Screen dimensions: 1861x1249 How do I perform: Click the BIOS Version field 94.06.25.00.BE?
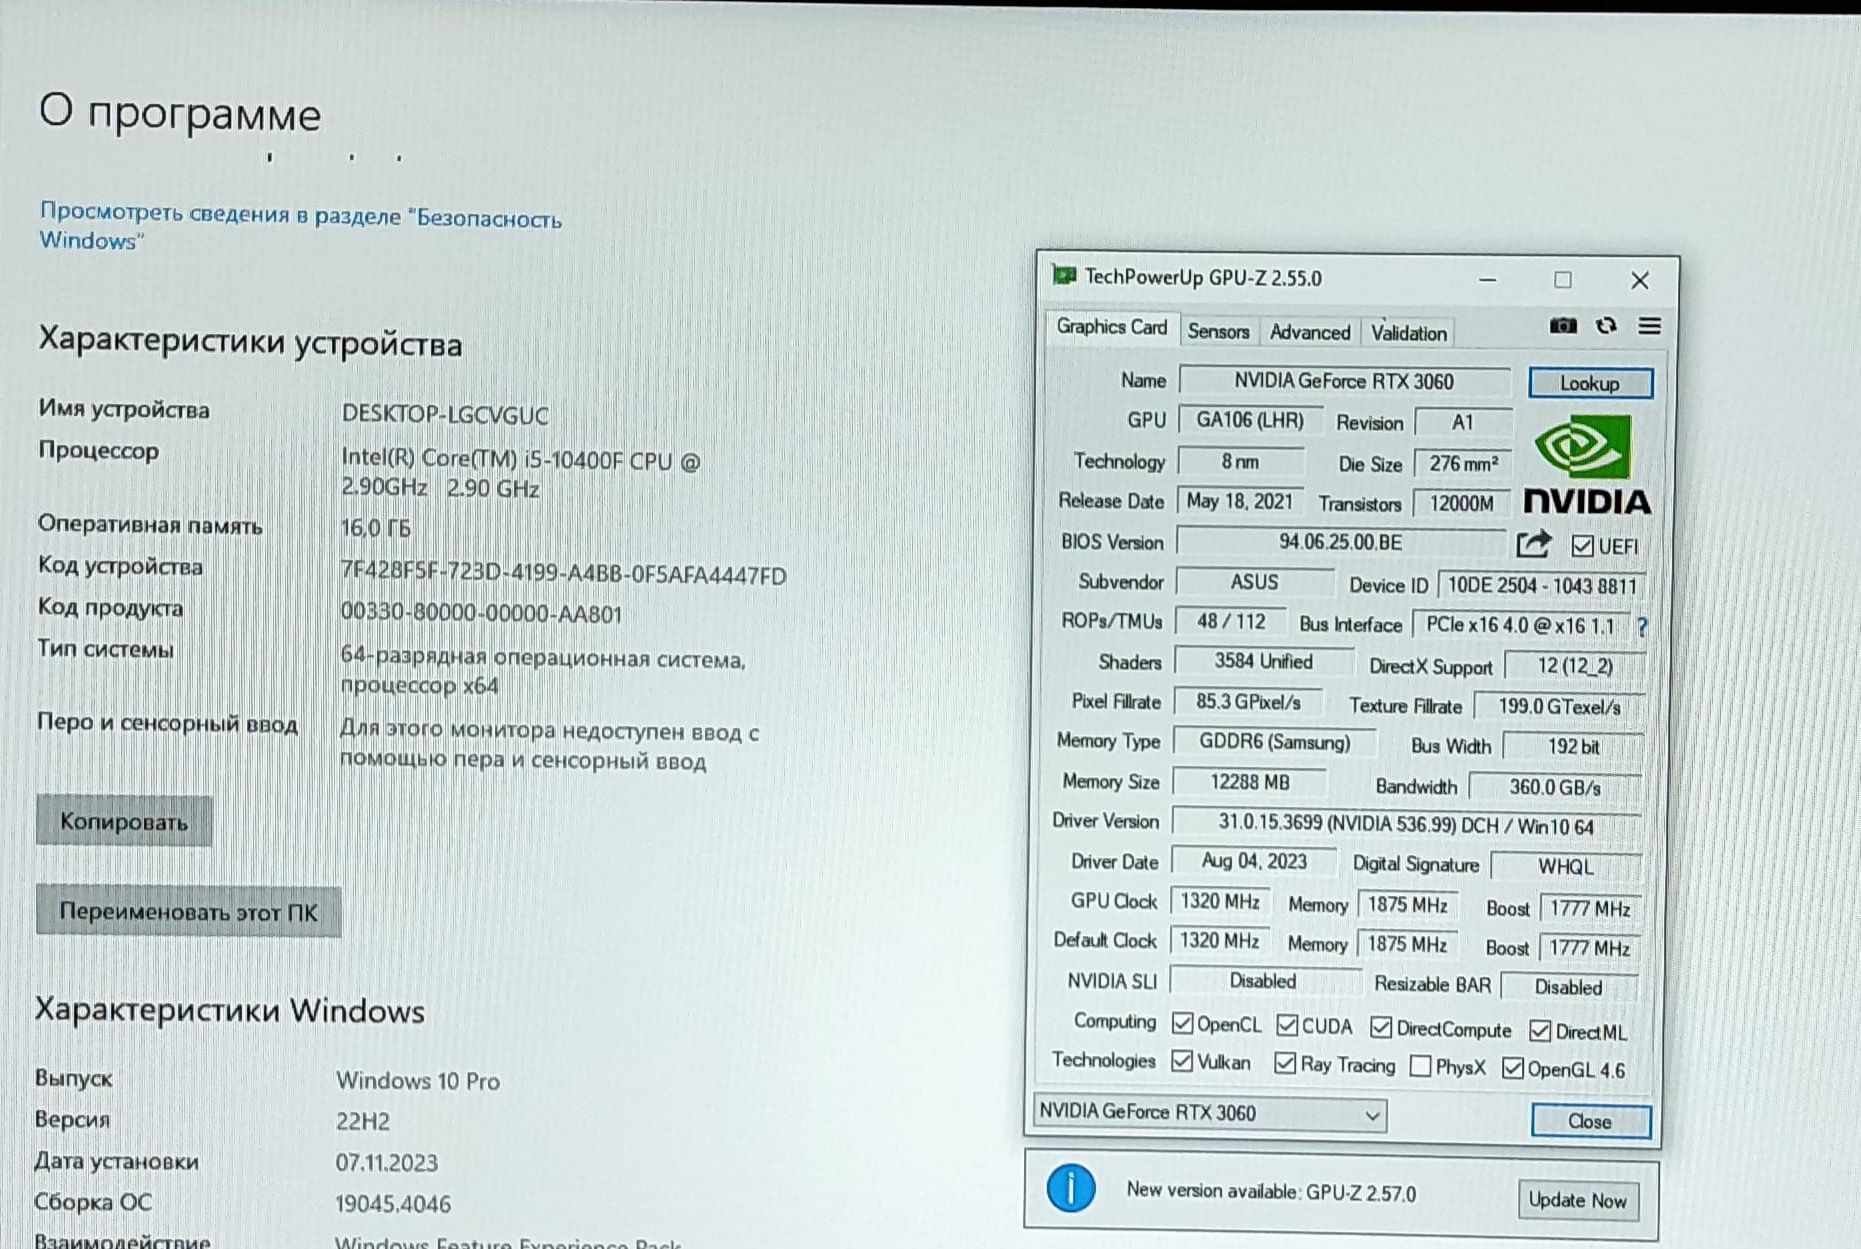(1340, 542)
